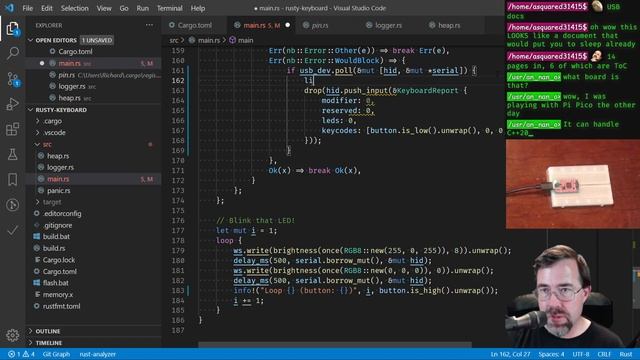The image size is (640, 360).
Task: Open Explorer more actions ellipsis
Action: pos(149,25)
